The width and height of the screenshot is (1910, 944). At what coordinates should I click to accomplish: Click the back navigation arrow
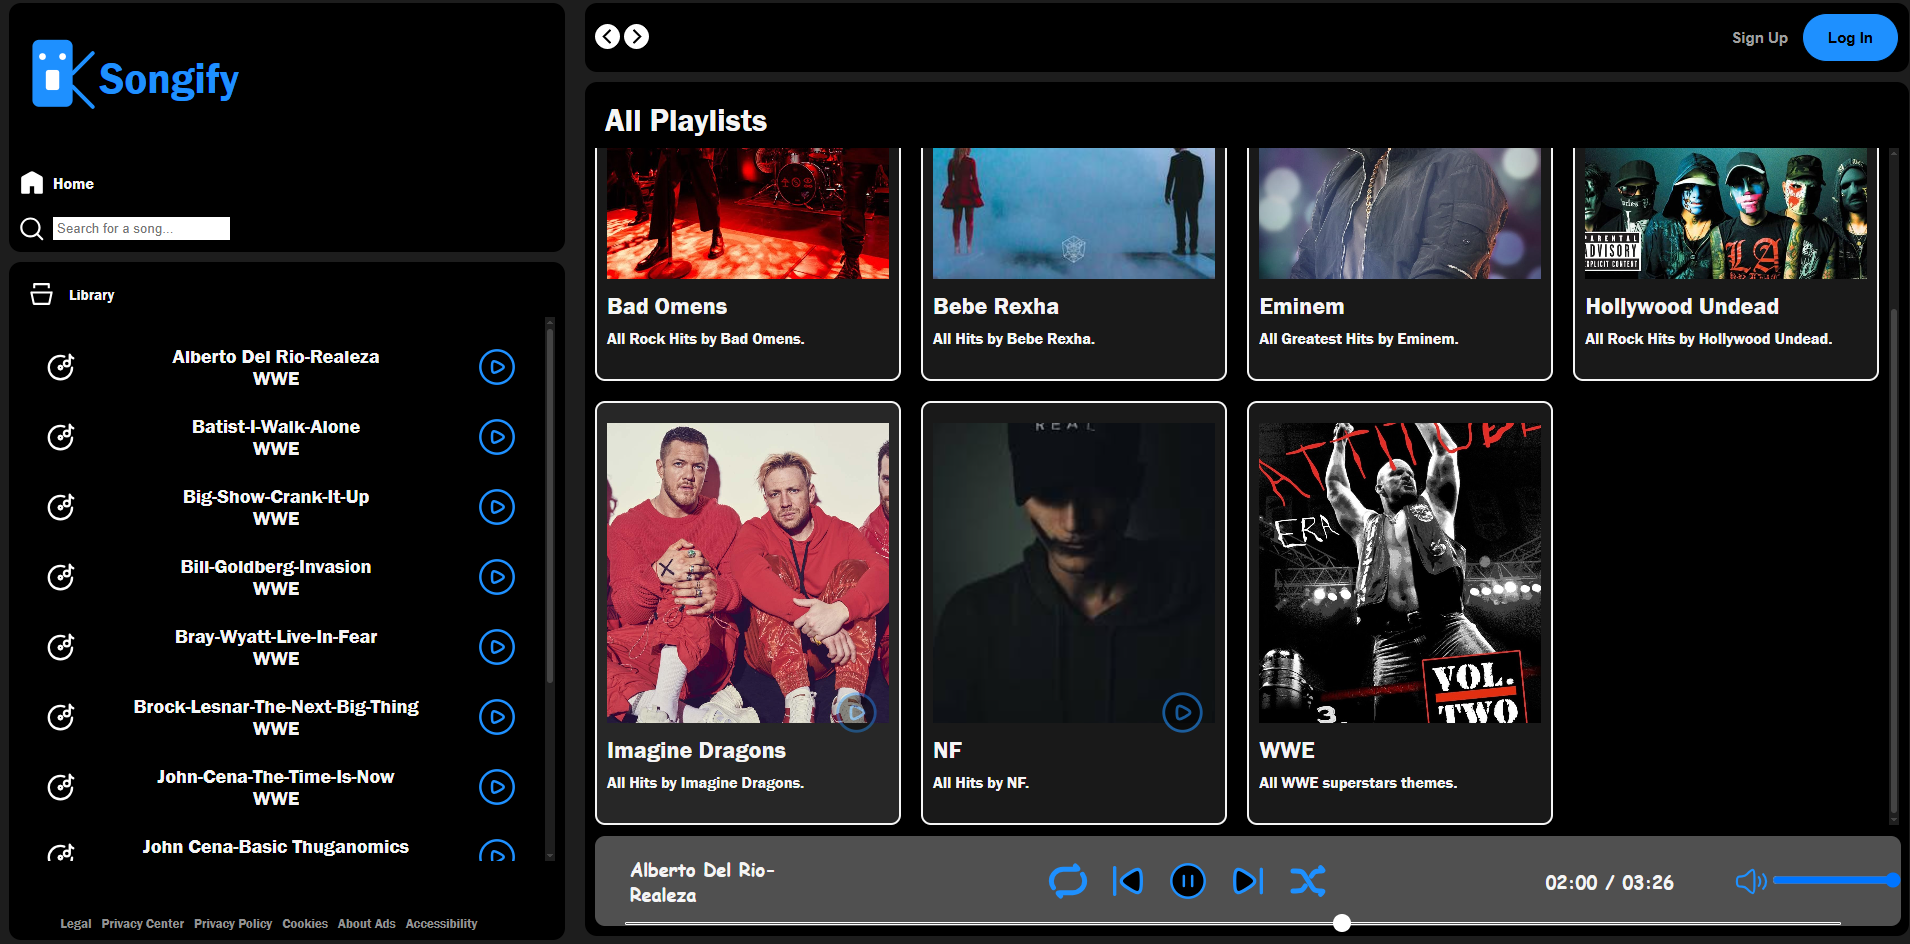pyautogui.click(x=607, y=37)
